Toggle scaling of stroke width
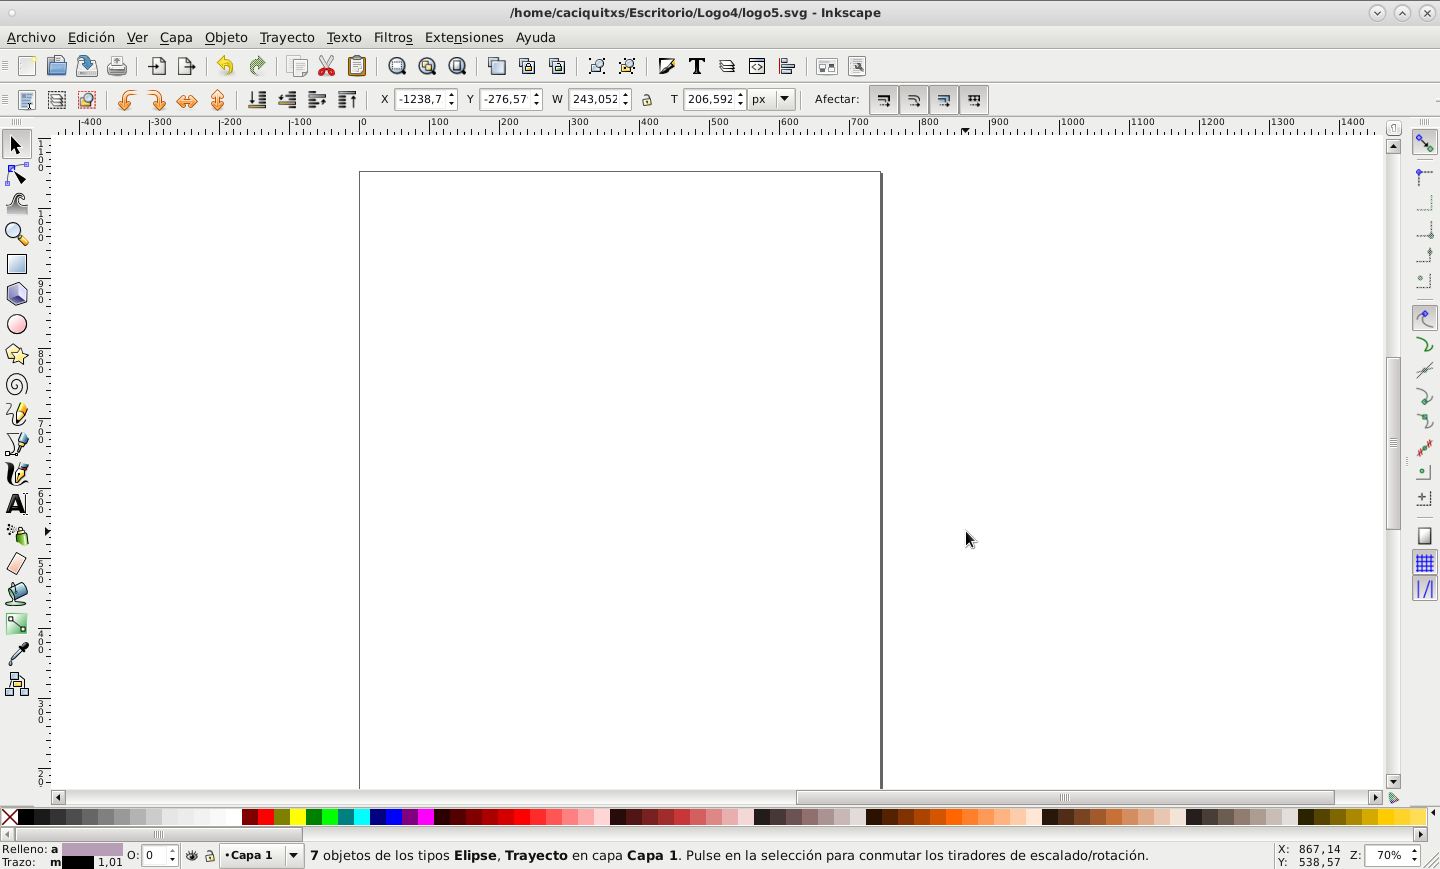The width and height of the screenshot is (1440, 869). (884, 100)
